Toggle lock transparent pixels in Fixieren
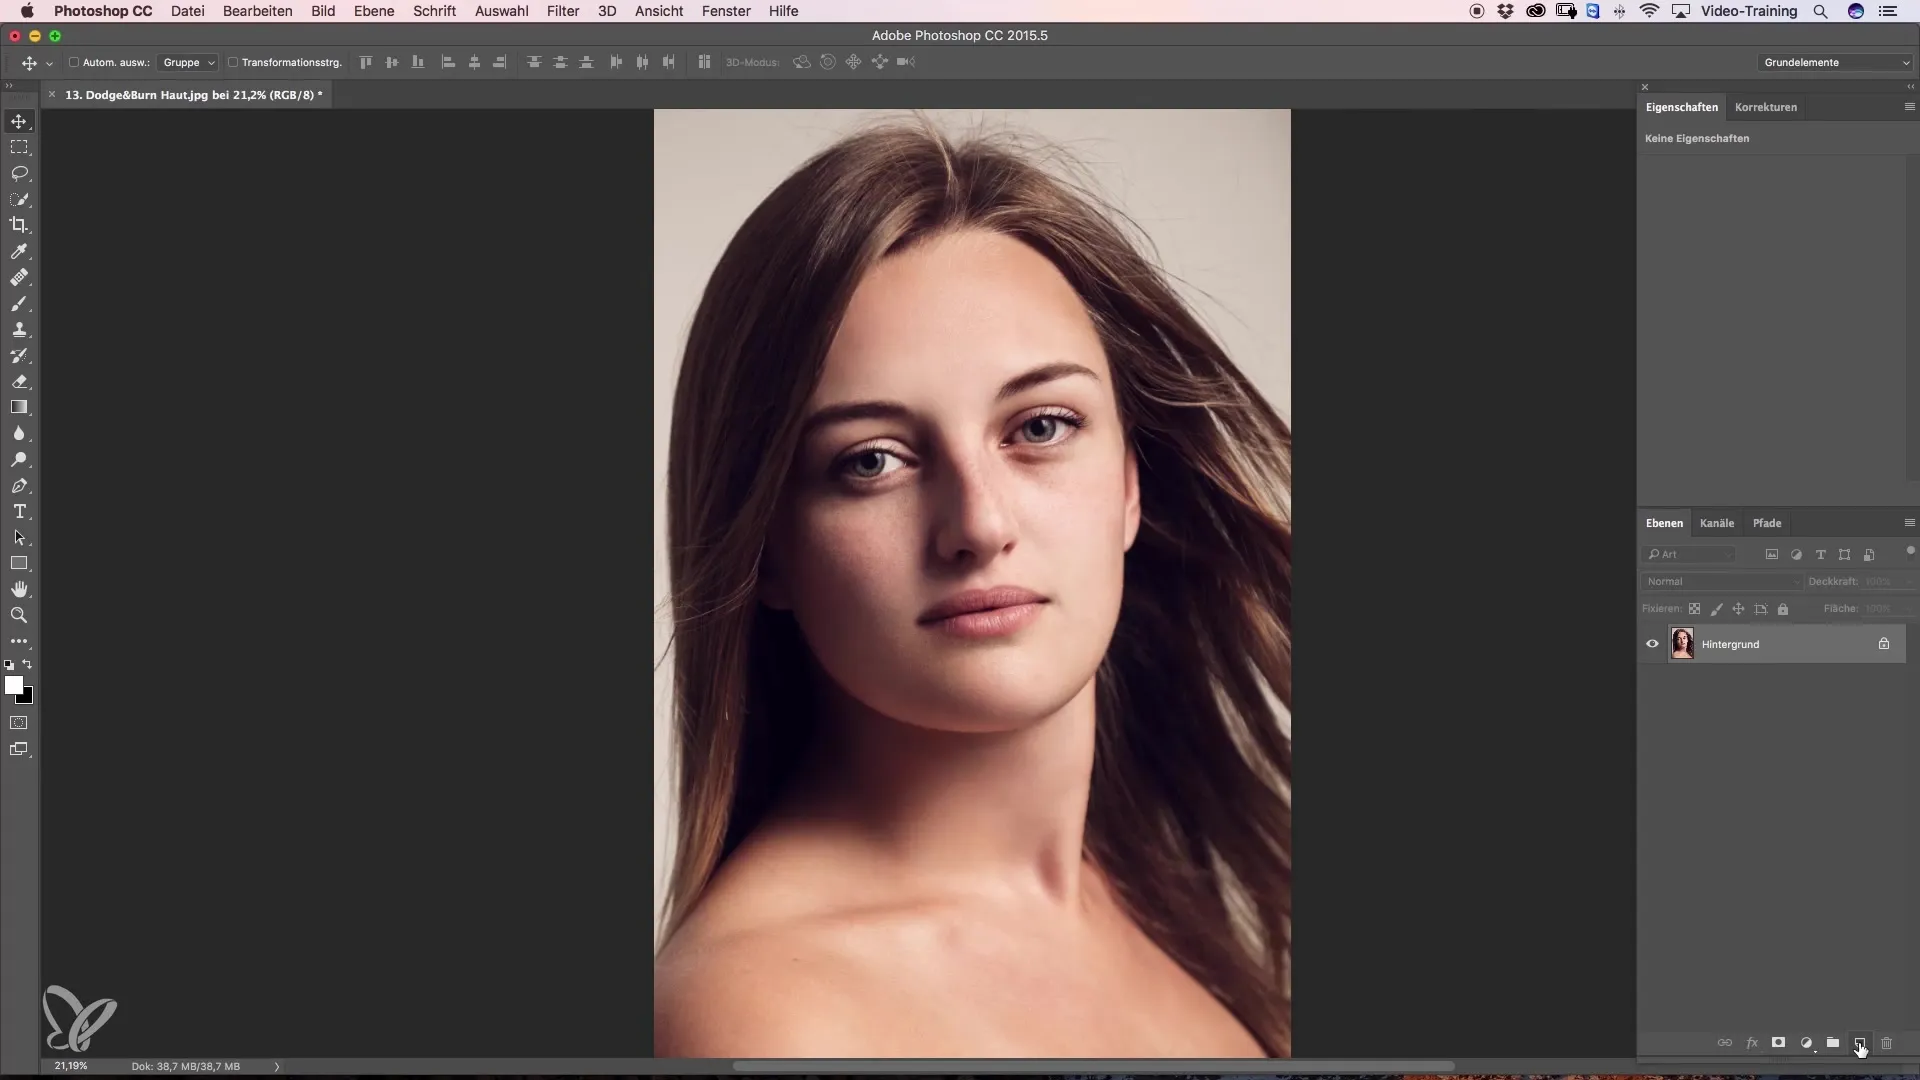This screenshot has width=1920, height=1080. coord(1694,608)
